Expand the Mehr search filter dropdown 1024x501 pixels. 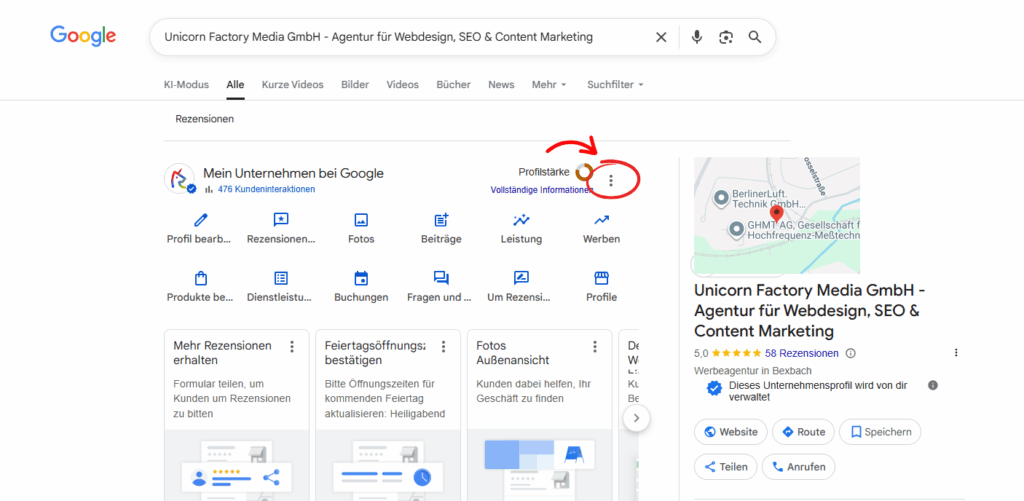(549, 85)
